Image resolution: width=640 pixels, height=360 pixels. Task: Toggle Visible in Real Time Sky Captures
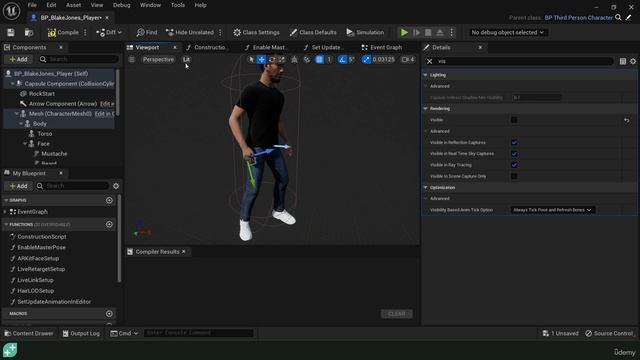pos(514,154)
